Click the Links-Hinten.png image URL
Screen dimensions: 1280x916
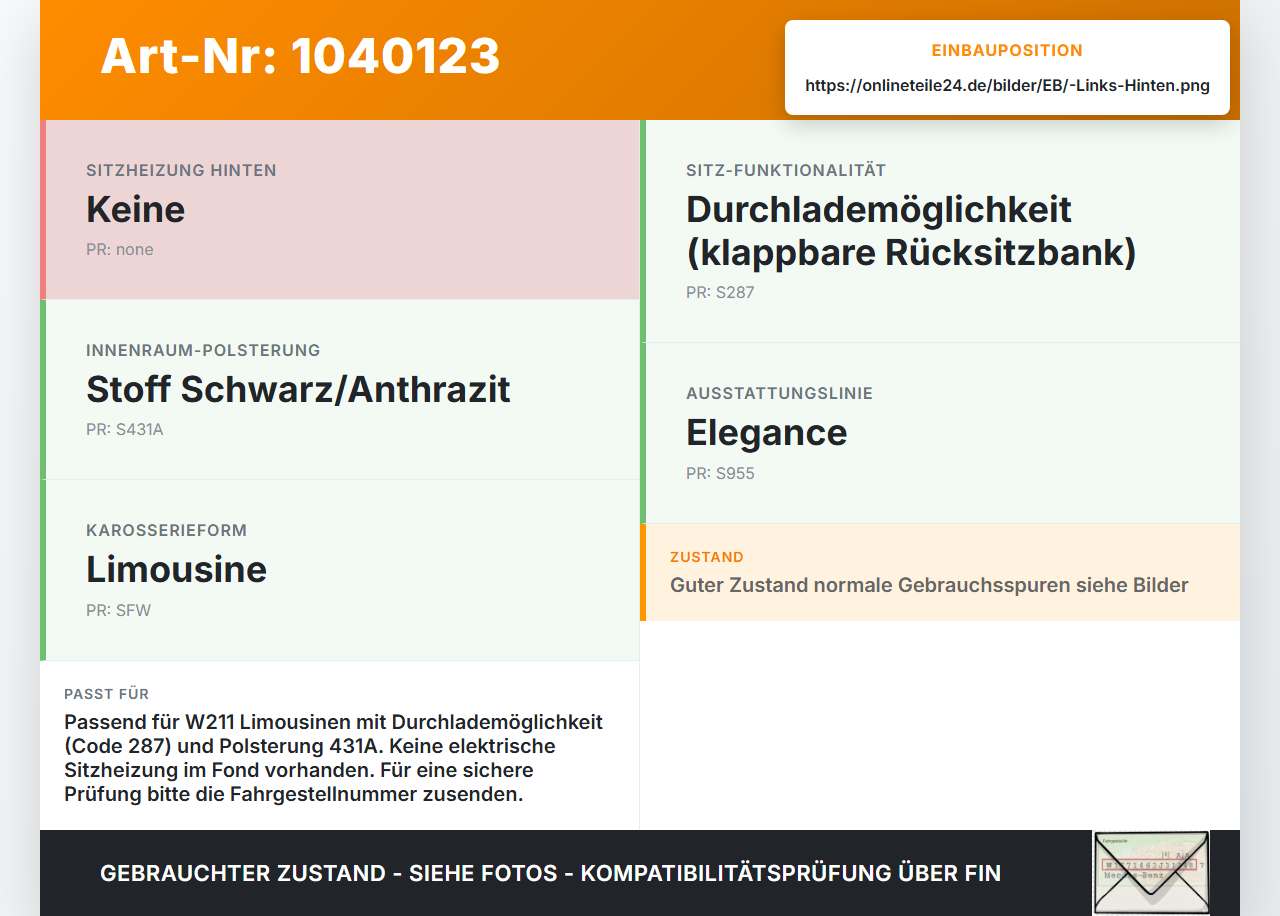tap(1007, 85)
